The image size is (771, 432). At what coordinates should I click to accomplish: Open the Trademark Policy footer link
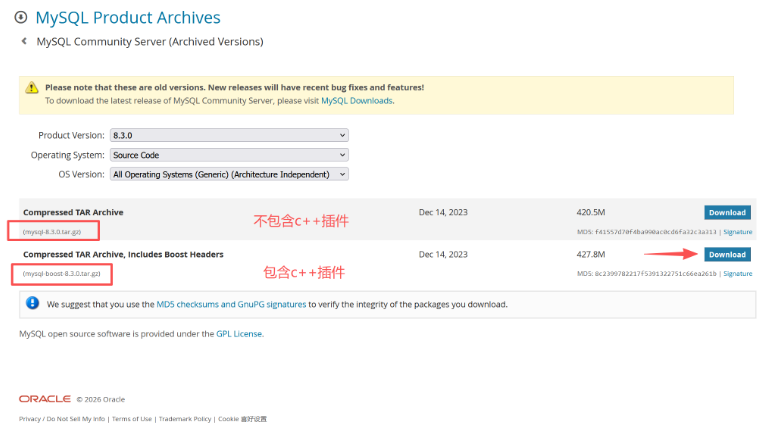(185, 419)
